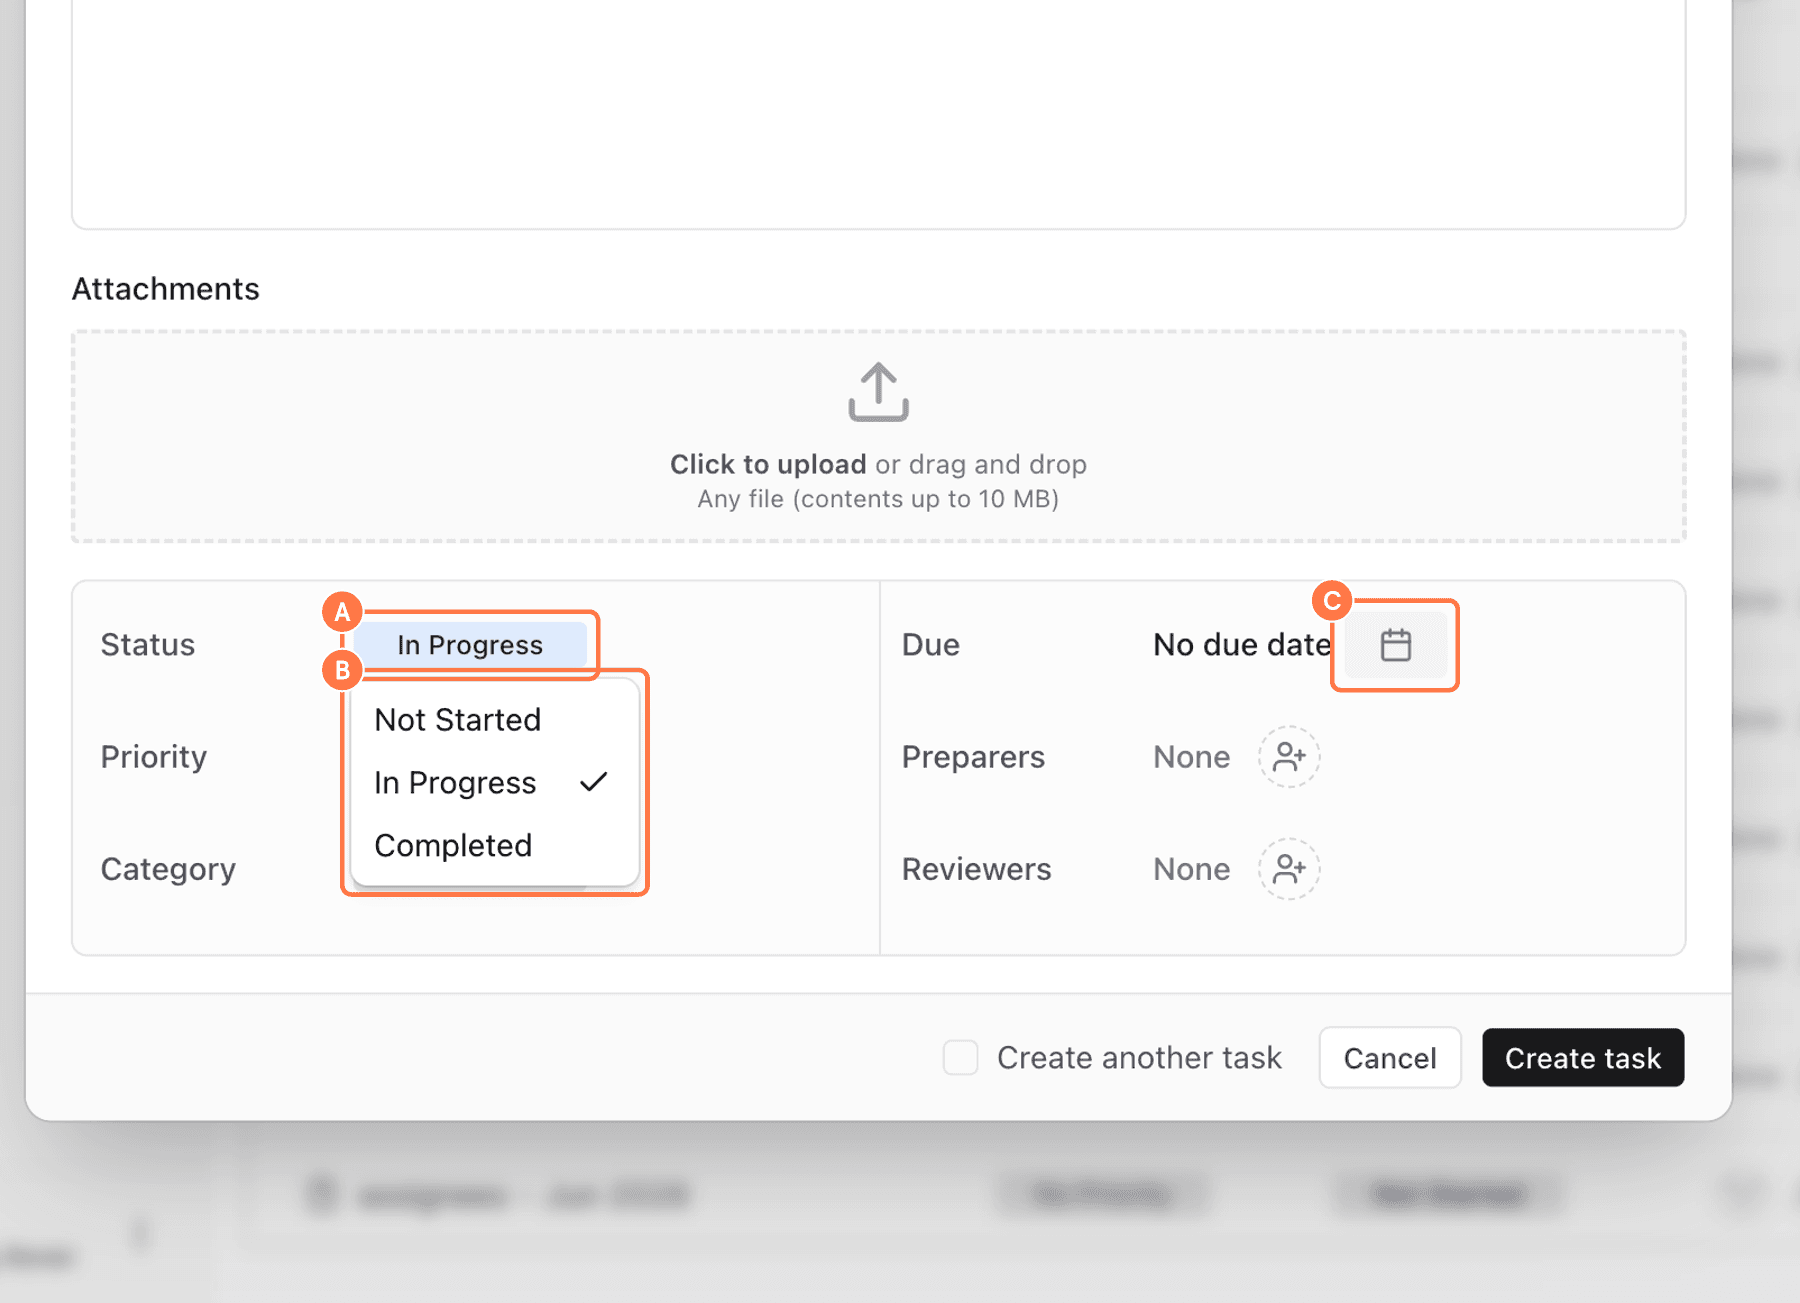This screenshot has width=1800, height=1303.
Task: Click the Category label
Action: coord(168,869)
